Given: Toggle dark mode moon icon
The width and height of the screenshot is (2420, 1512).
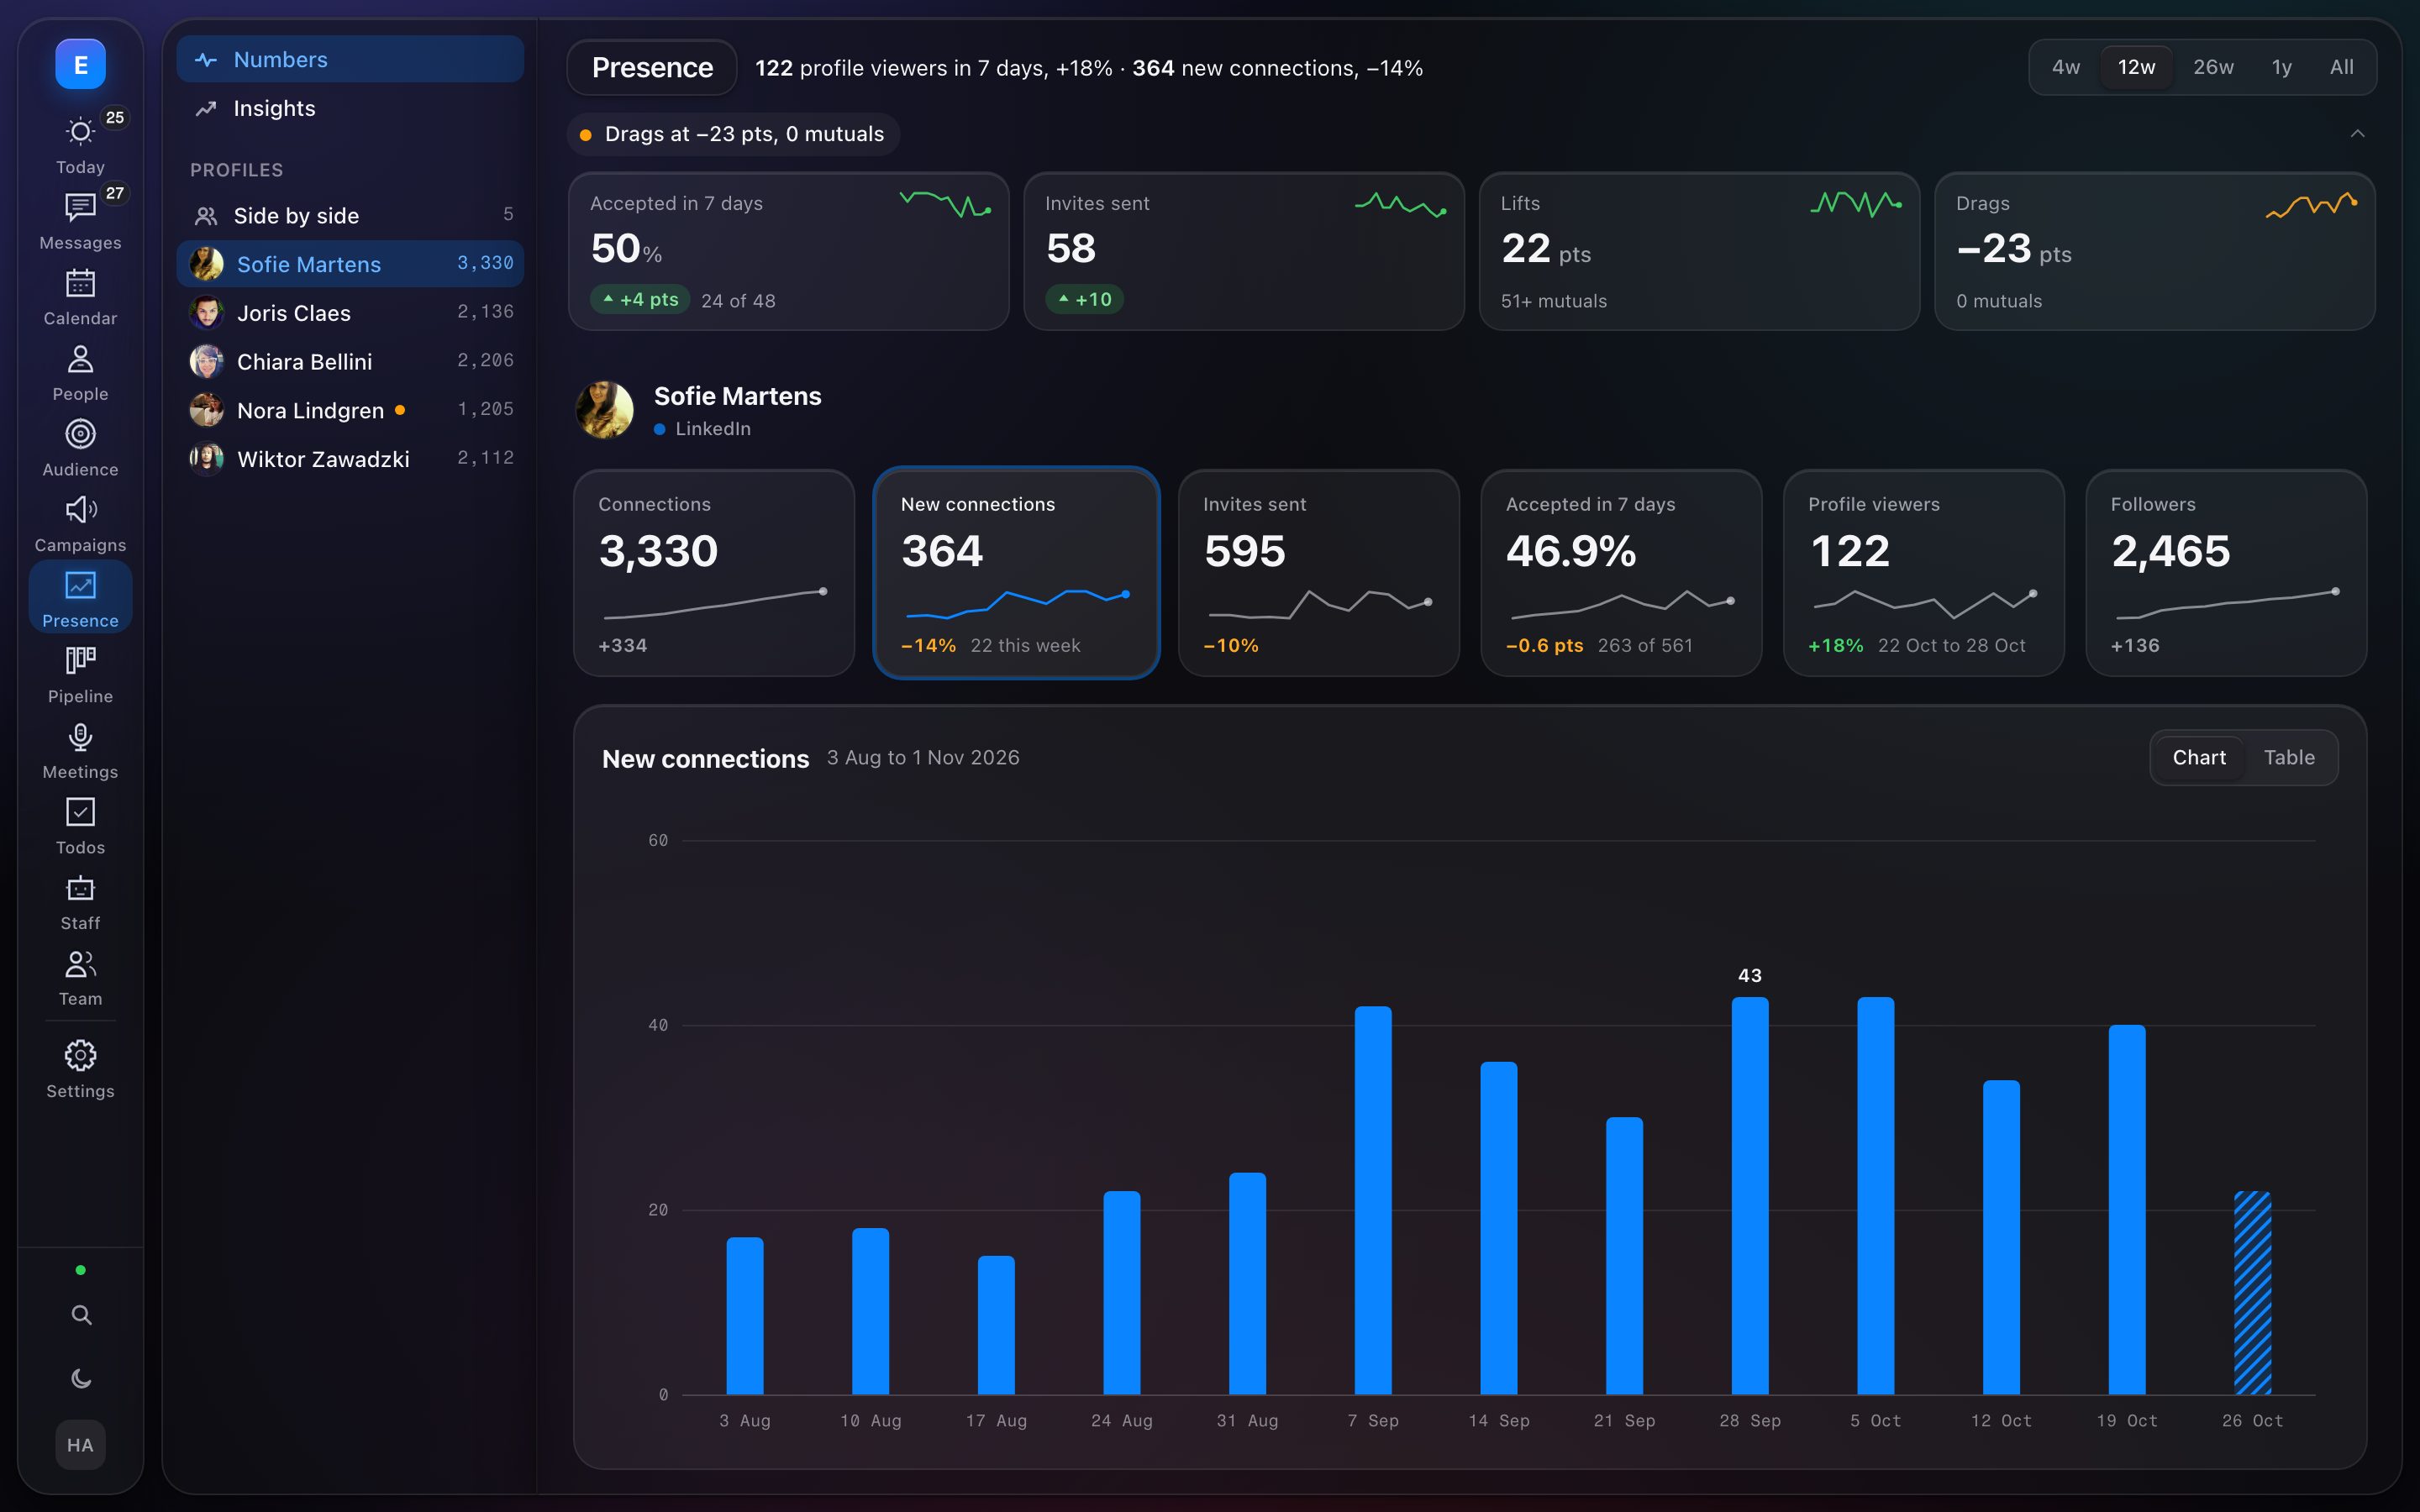Looking at the screenshot, I should click(81, 1379).
